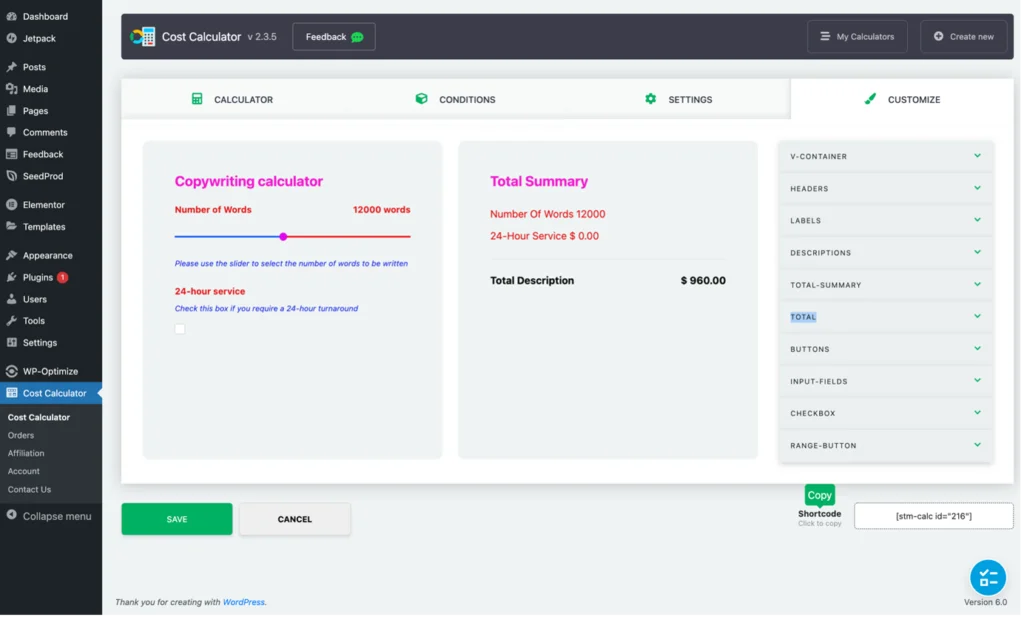Click the Pages icon in sidebar

(x=12, y=111)
